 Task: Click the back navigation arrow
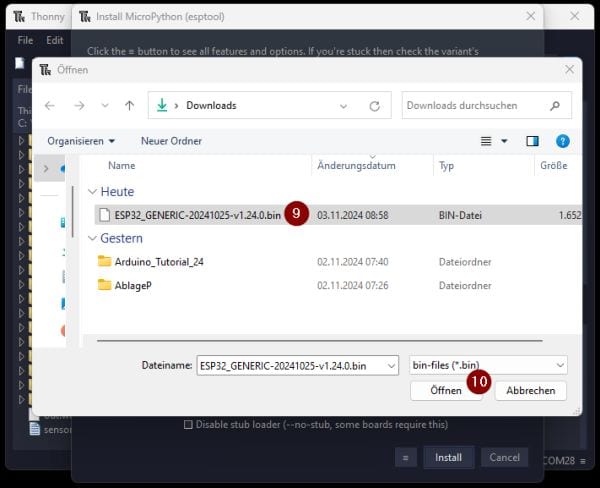tap(50, 105)
